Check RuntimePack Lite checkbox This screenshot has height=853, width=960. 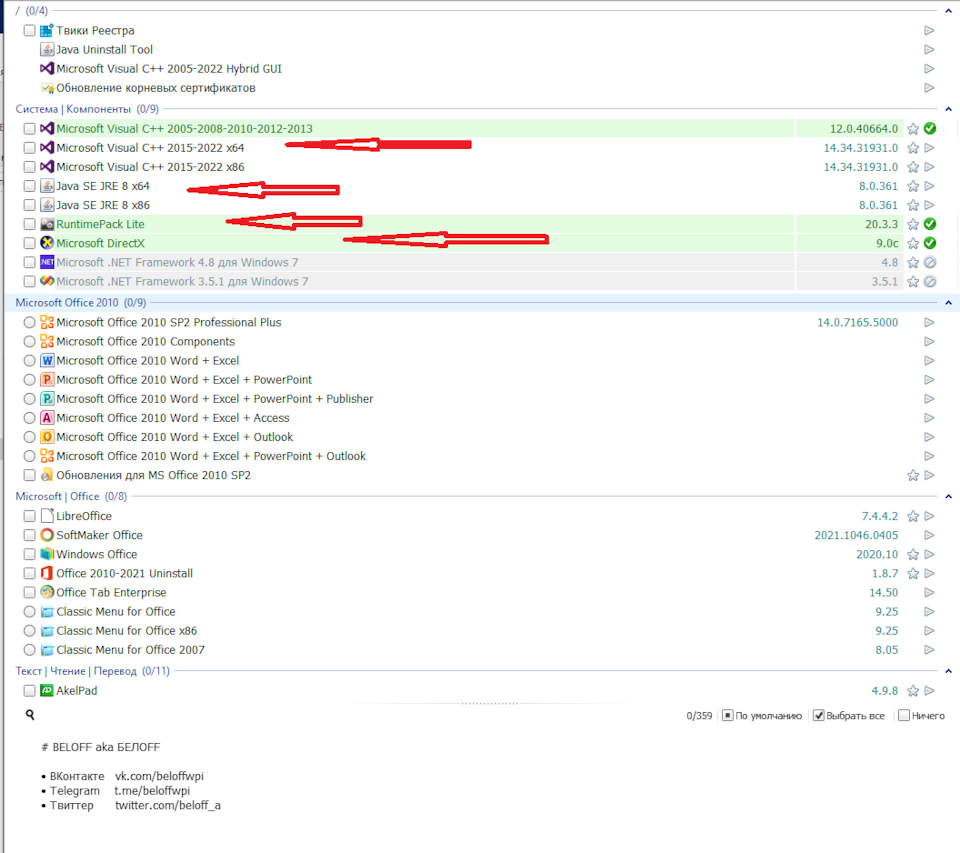pos(29,224)
